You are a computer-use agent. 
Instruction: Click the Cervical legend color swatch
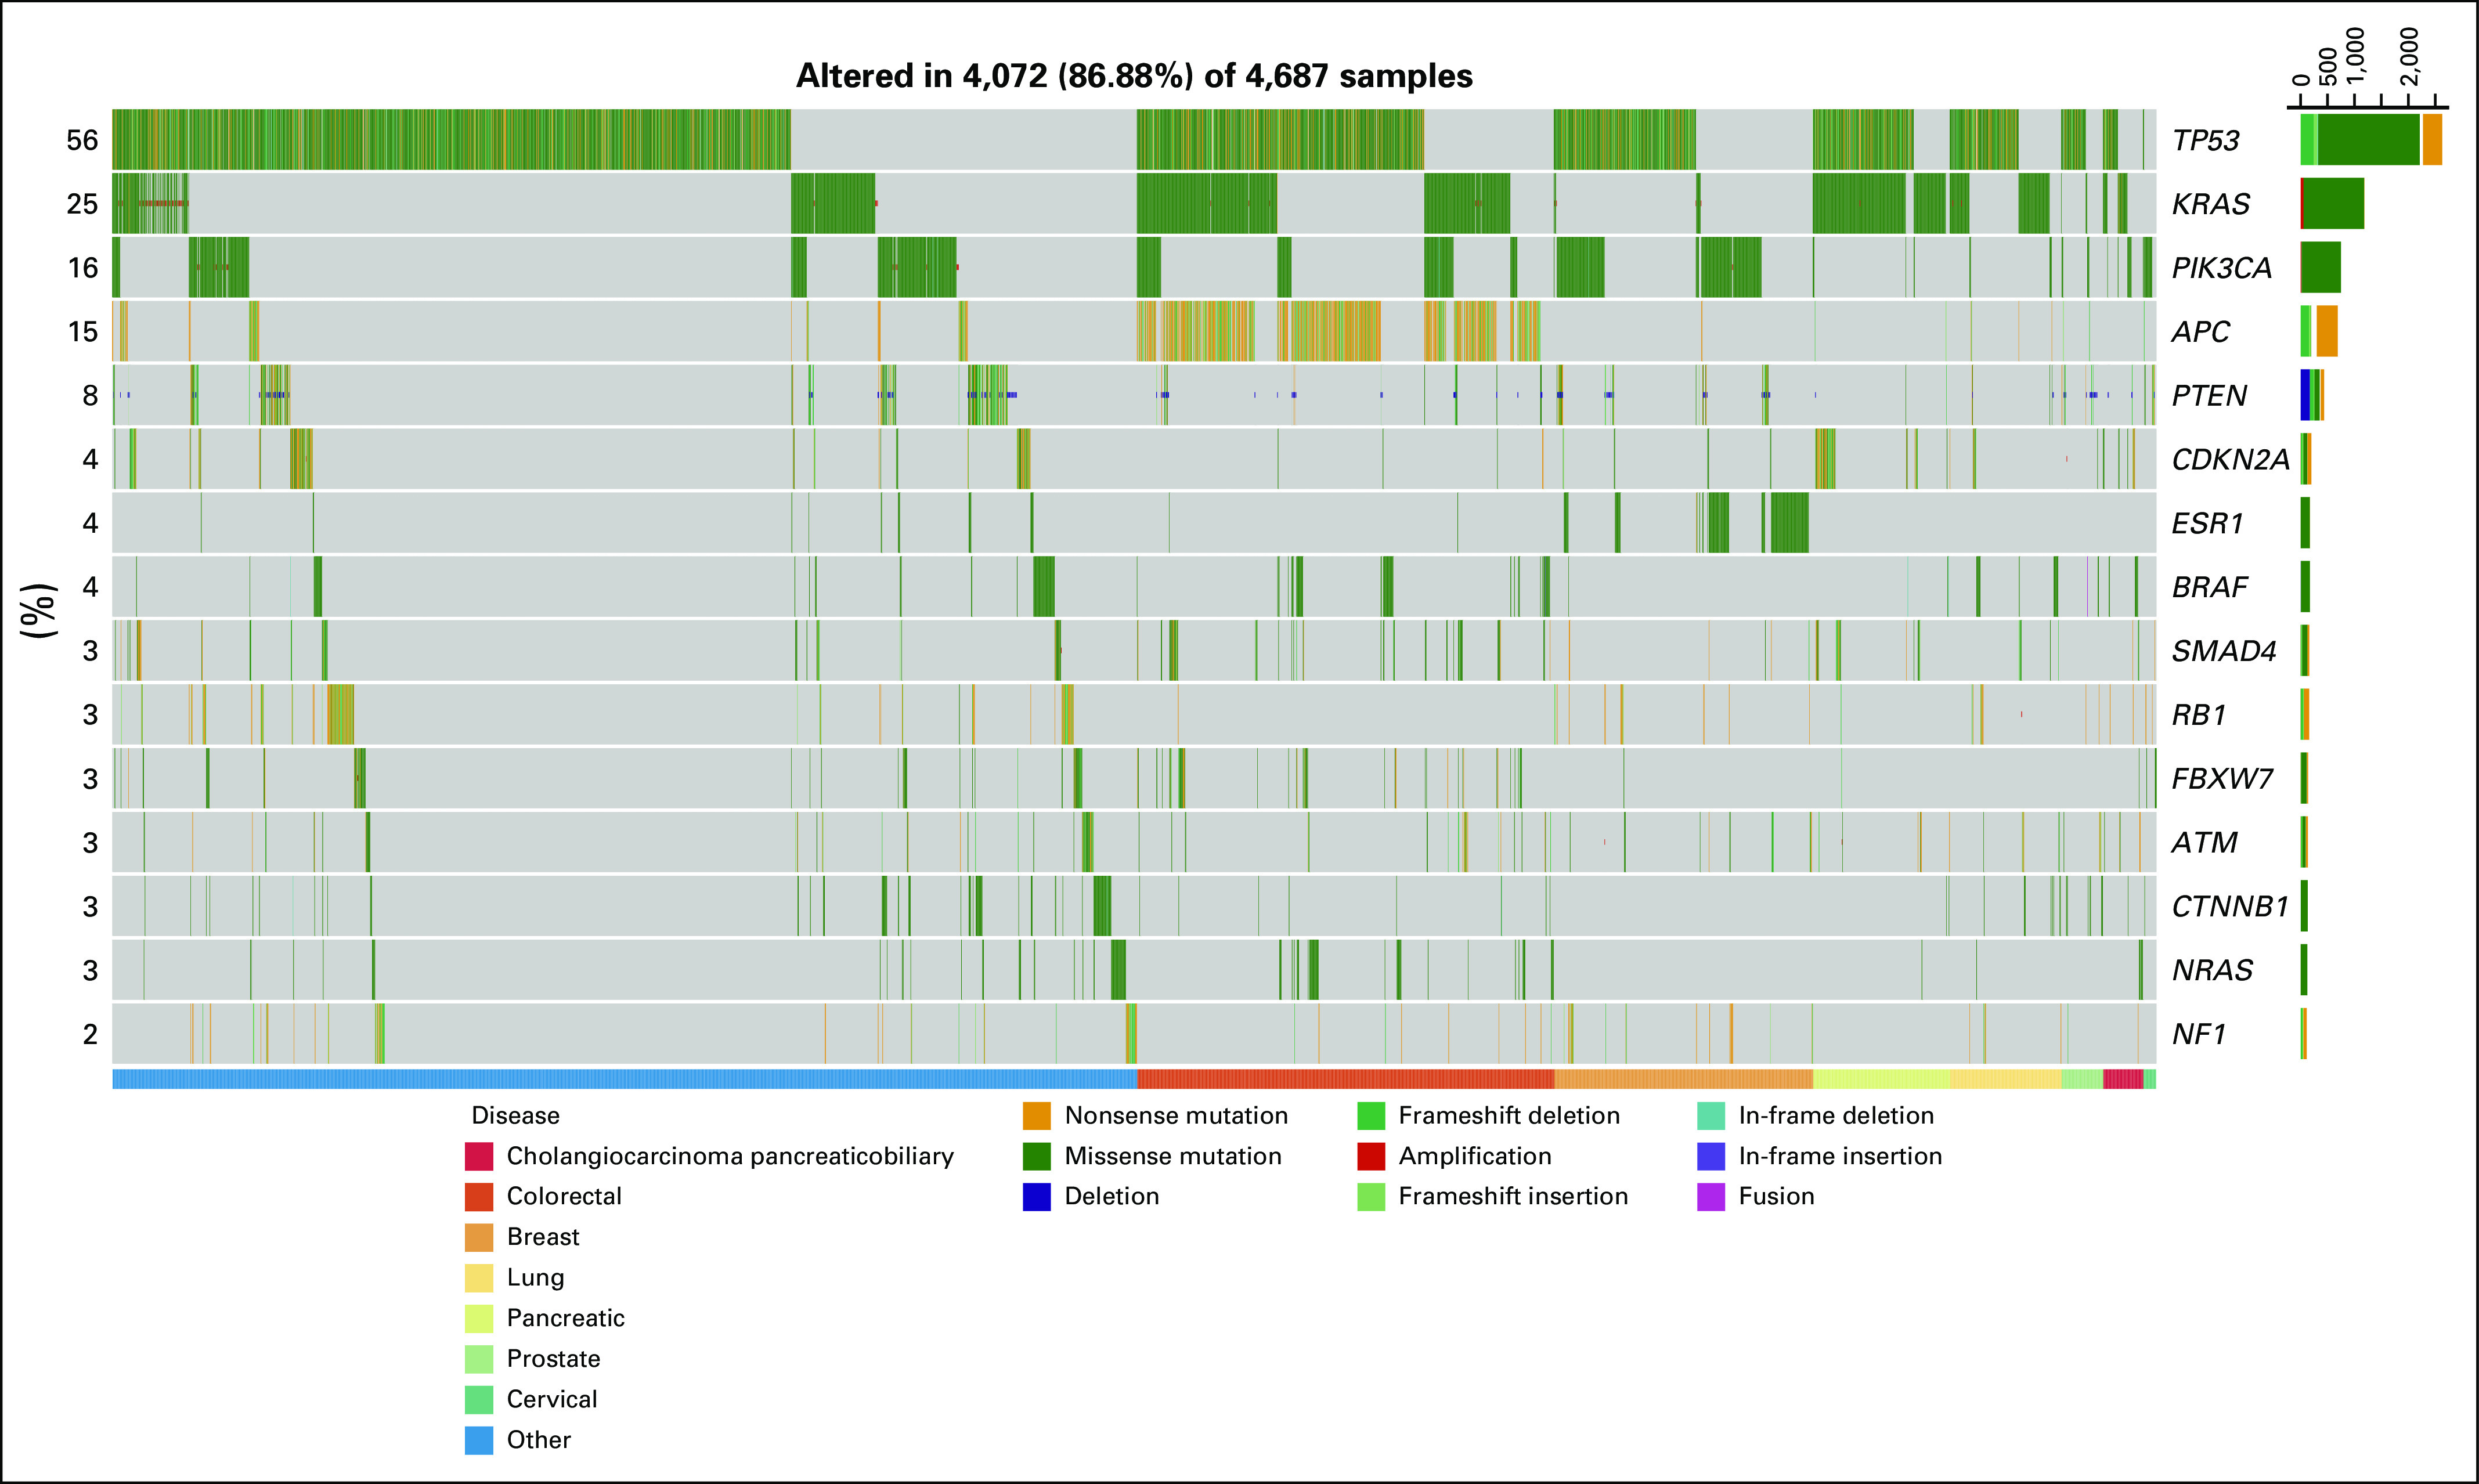point(479,1399)
